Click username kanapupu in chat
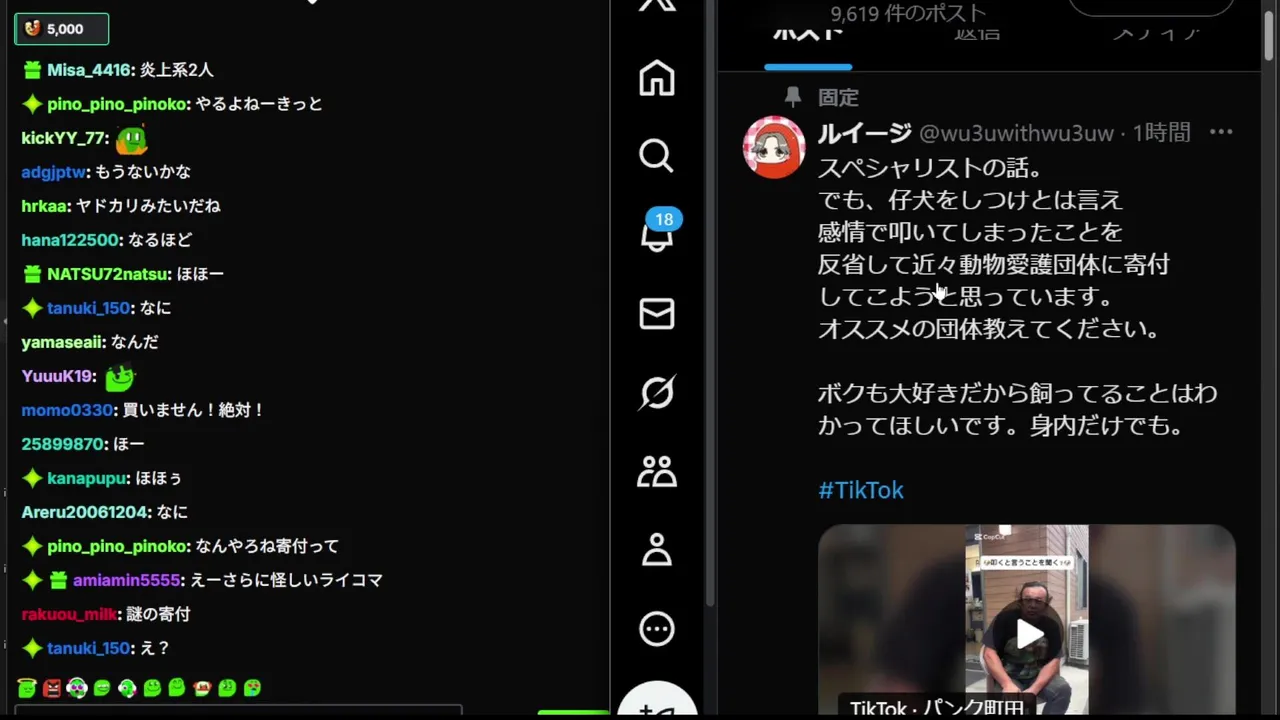This screenshot has height=720, width=1280. (x=86, y=478)
